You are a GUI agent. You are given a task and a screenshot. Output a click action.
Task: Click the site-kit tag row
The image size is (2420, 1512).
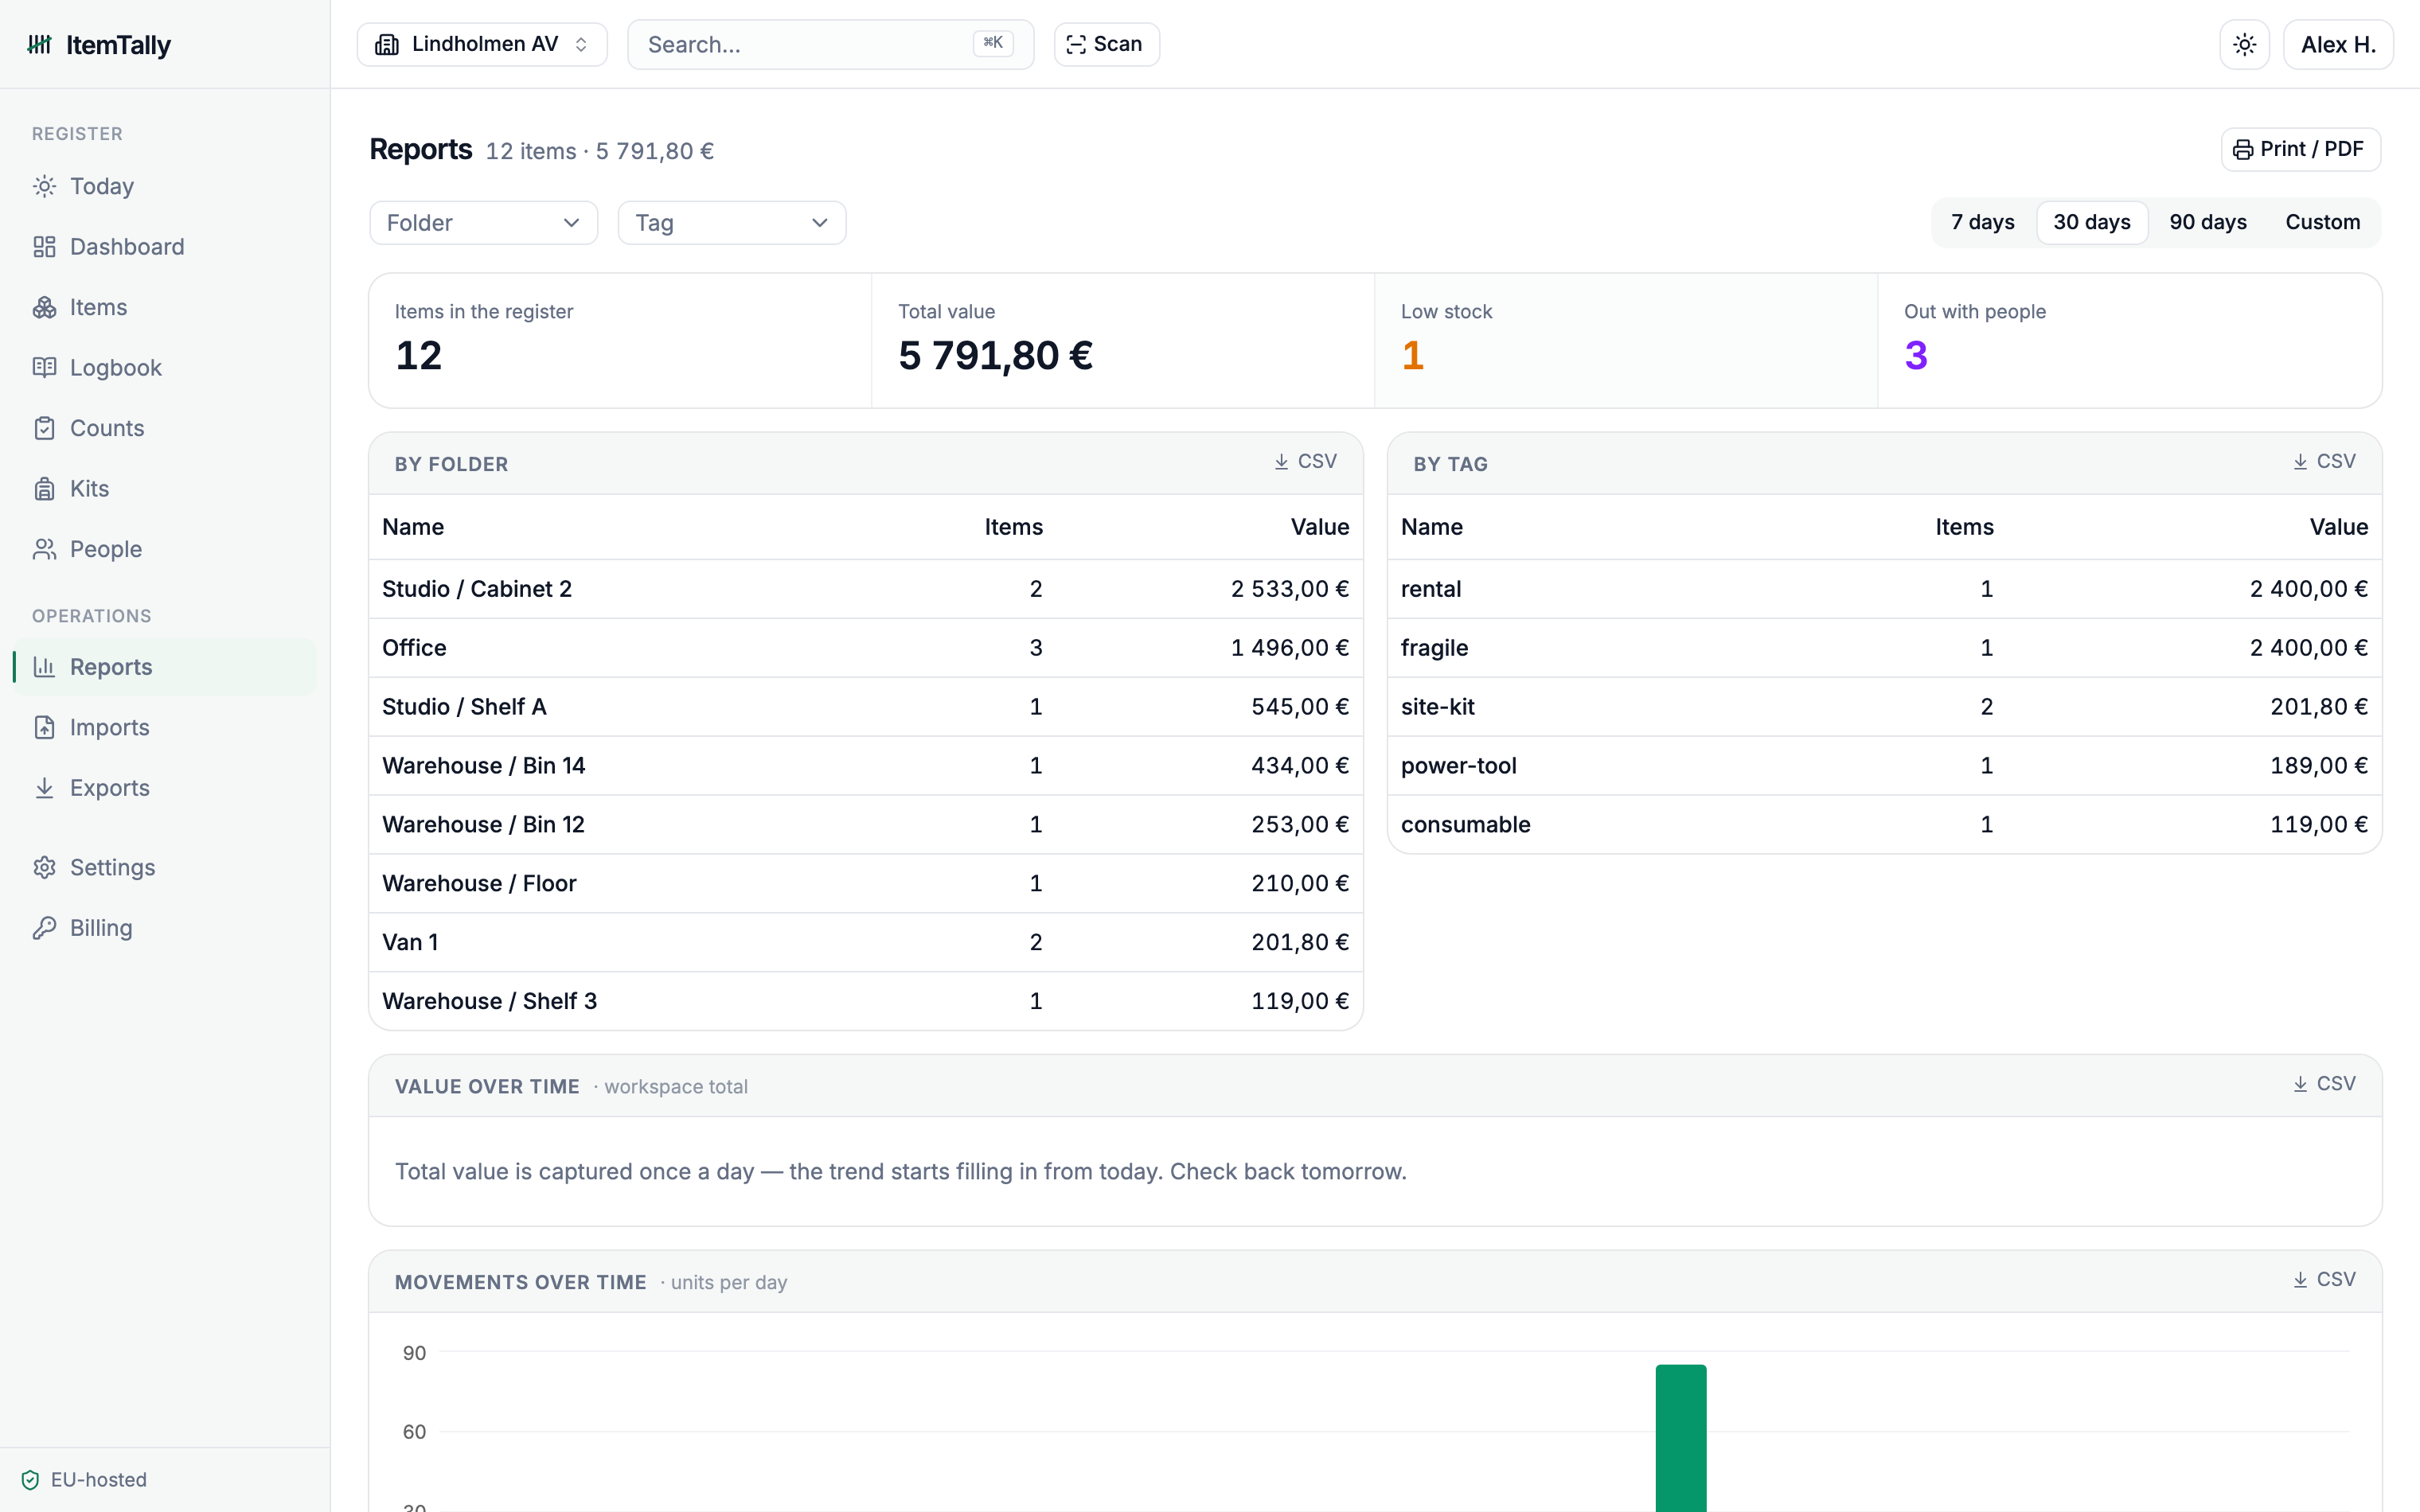(x=1885, y=707)
